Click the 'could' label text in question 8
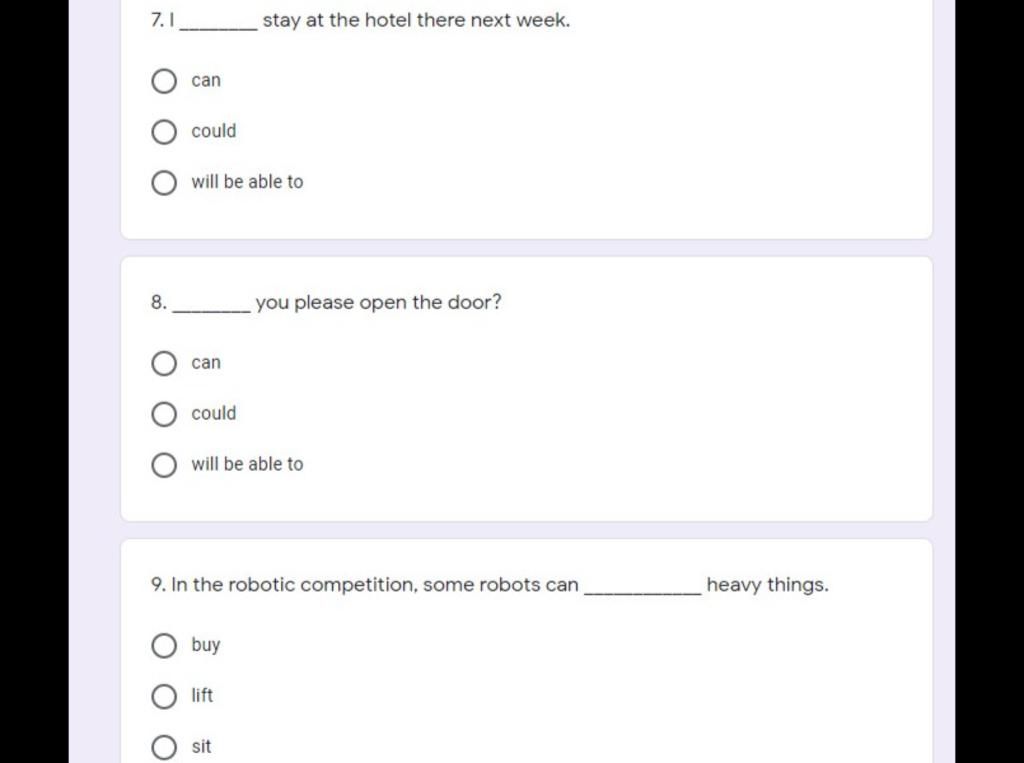This screenshot has height=763, width=1024. (214, 414)
